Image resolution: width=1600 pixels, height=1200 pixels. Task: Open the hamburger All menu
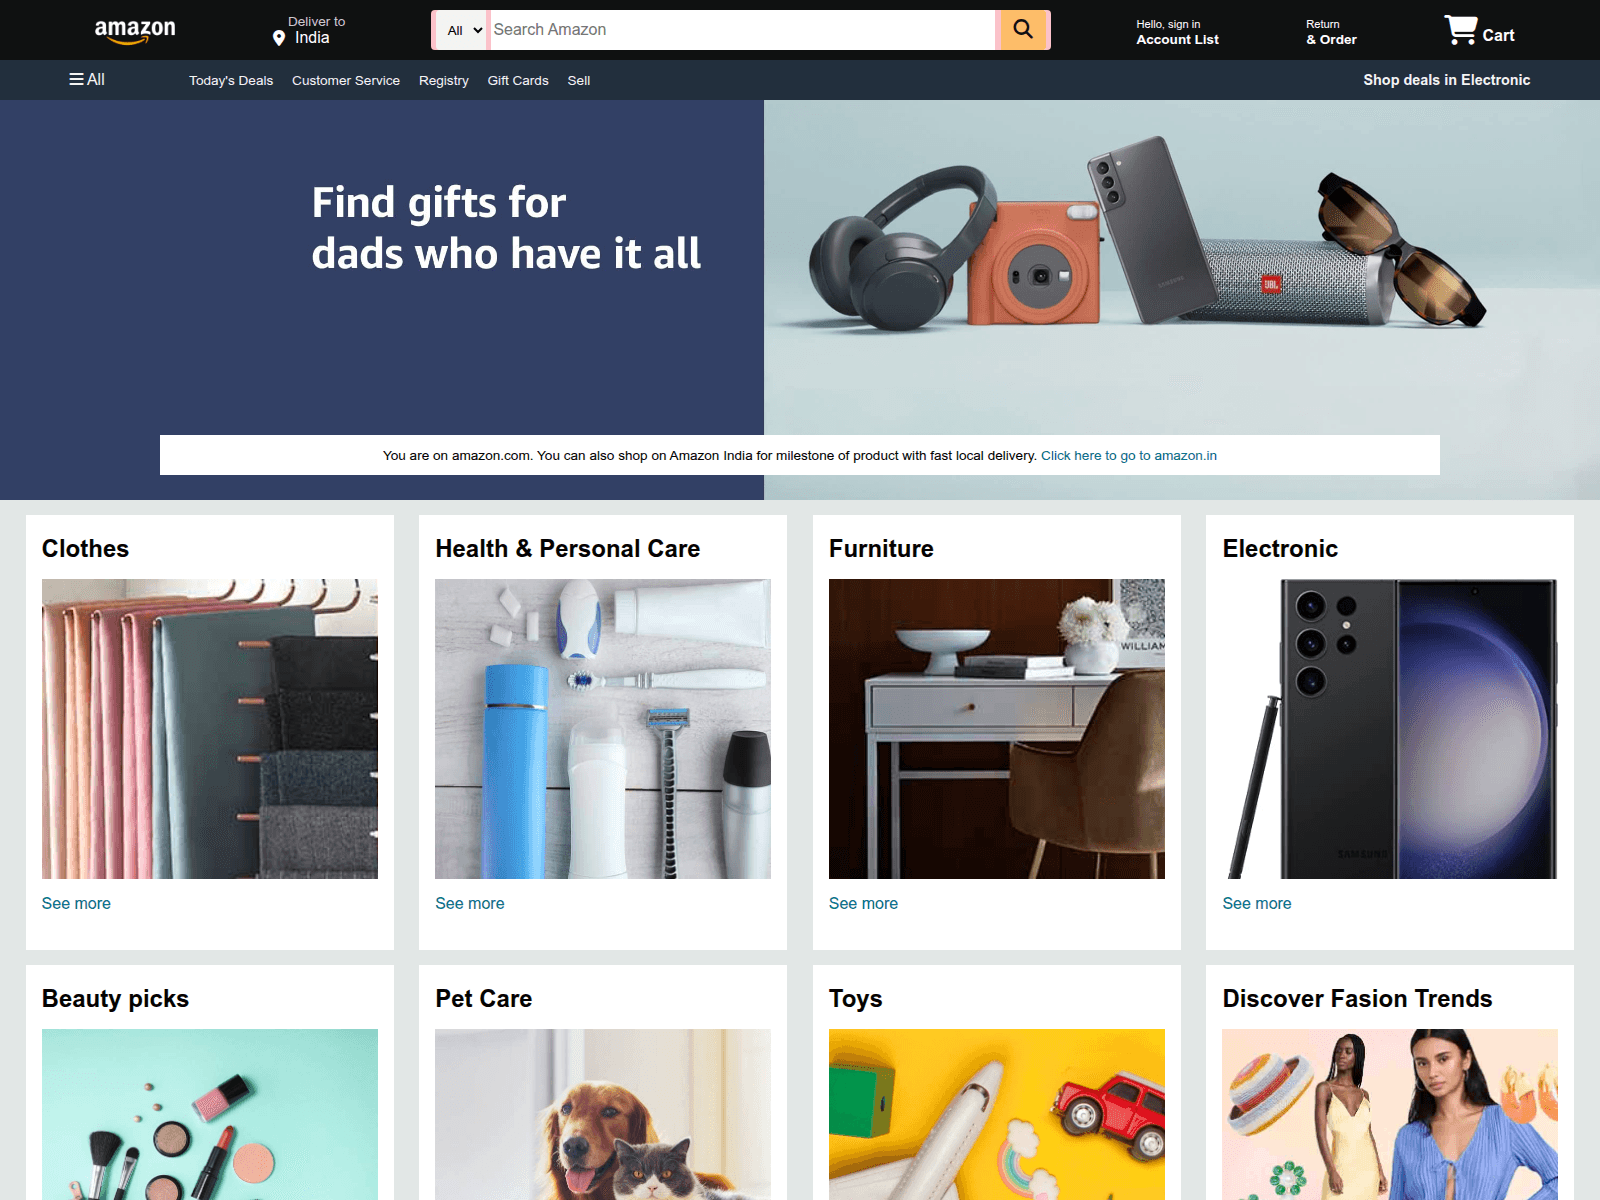[x=87, y=80]
